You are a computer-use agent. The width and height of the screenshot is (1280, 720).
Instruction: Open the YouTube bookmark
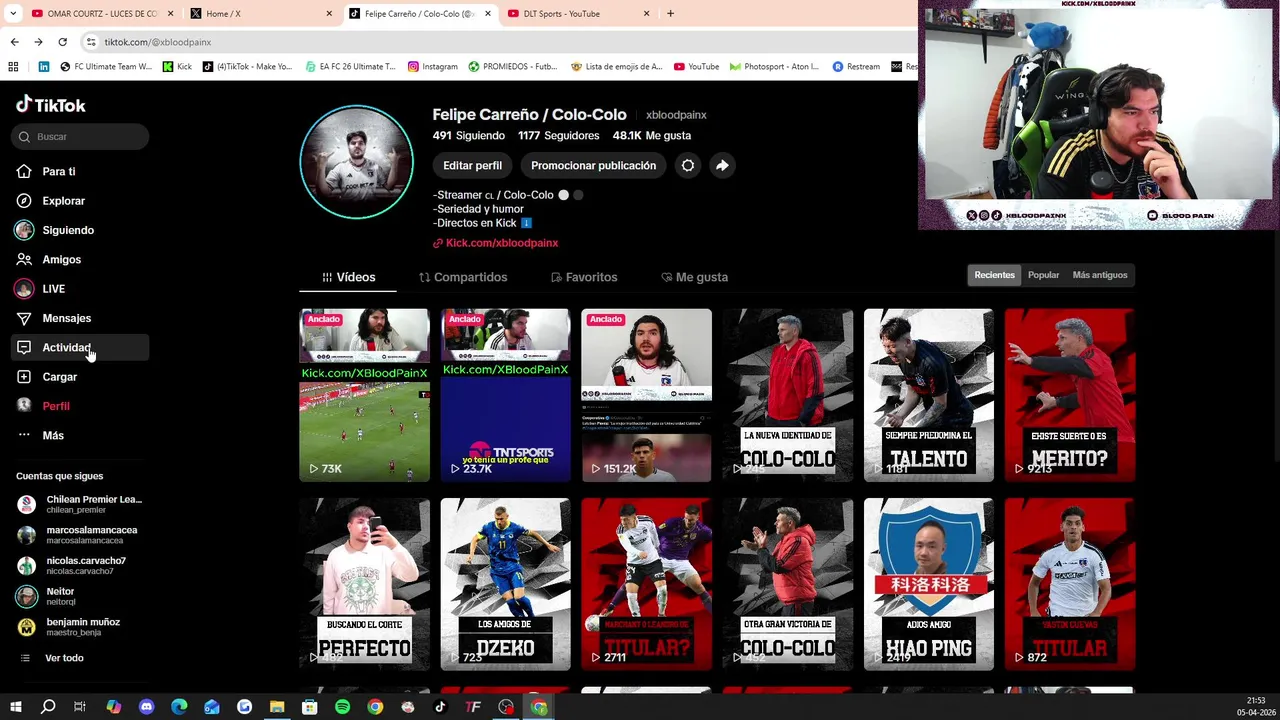[x=696, y=67]
